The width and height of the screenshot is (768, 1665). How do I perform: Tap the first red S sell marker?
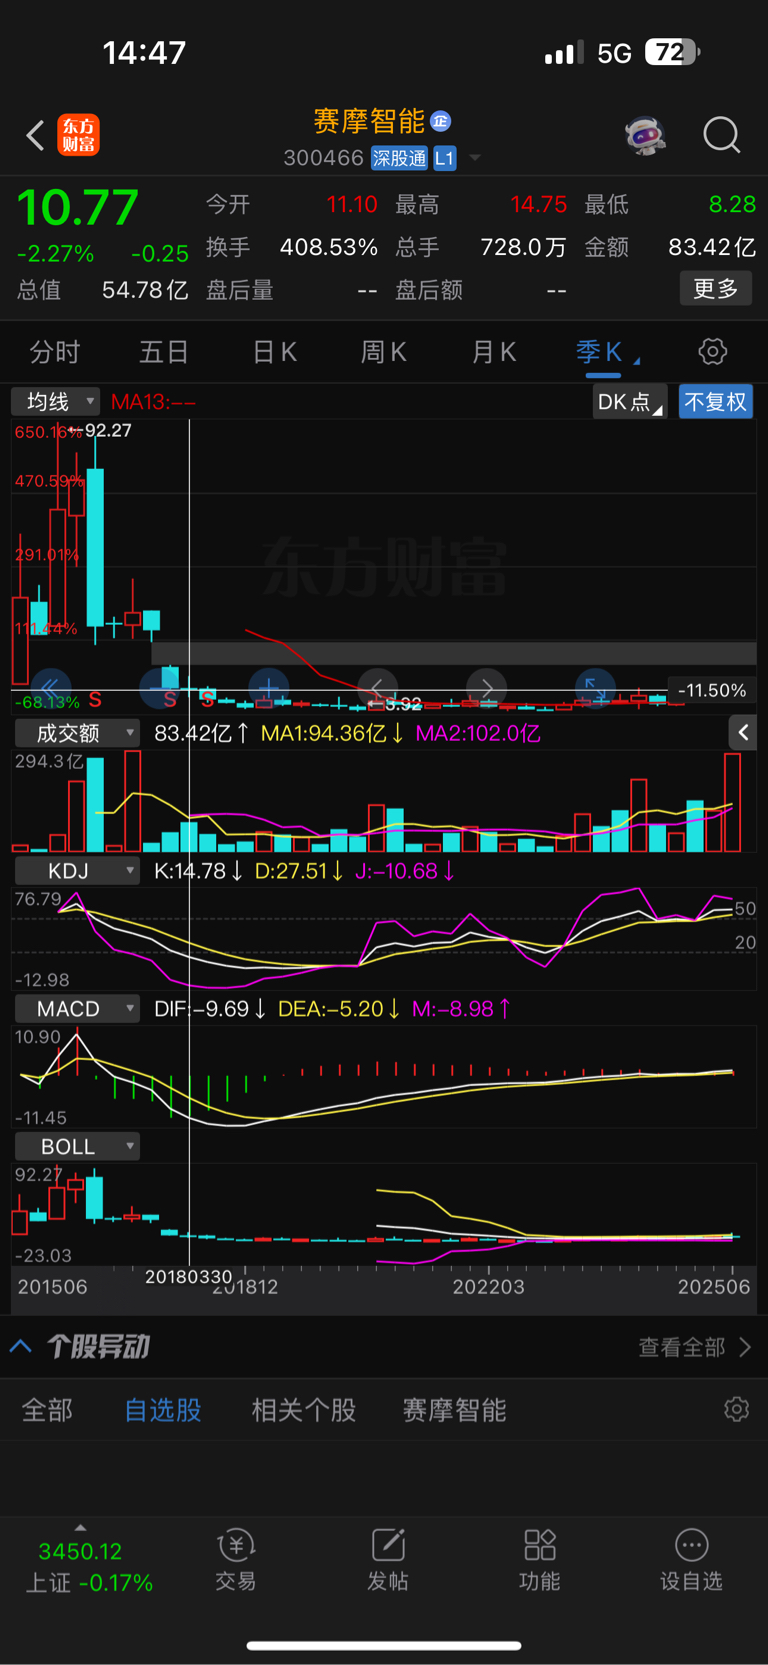(x=95, y=700)
